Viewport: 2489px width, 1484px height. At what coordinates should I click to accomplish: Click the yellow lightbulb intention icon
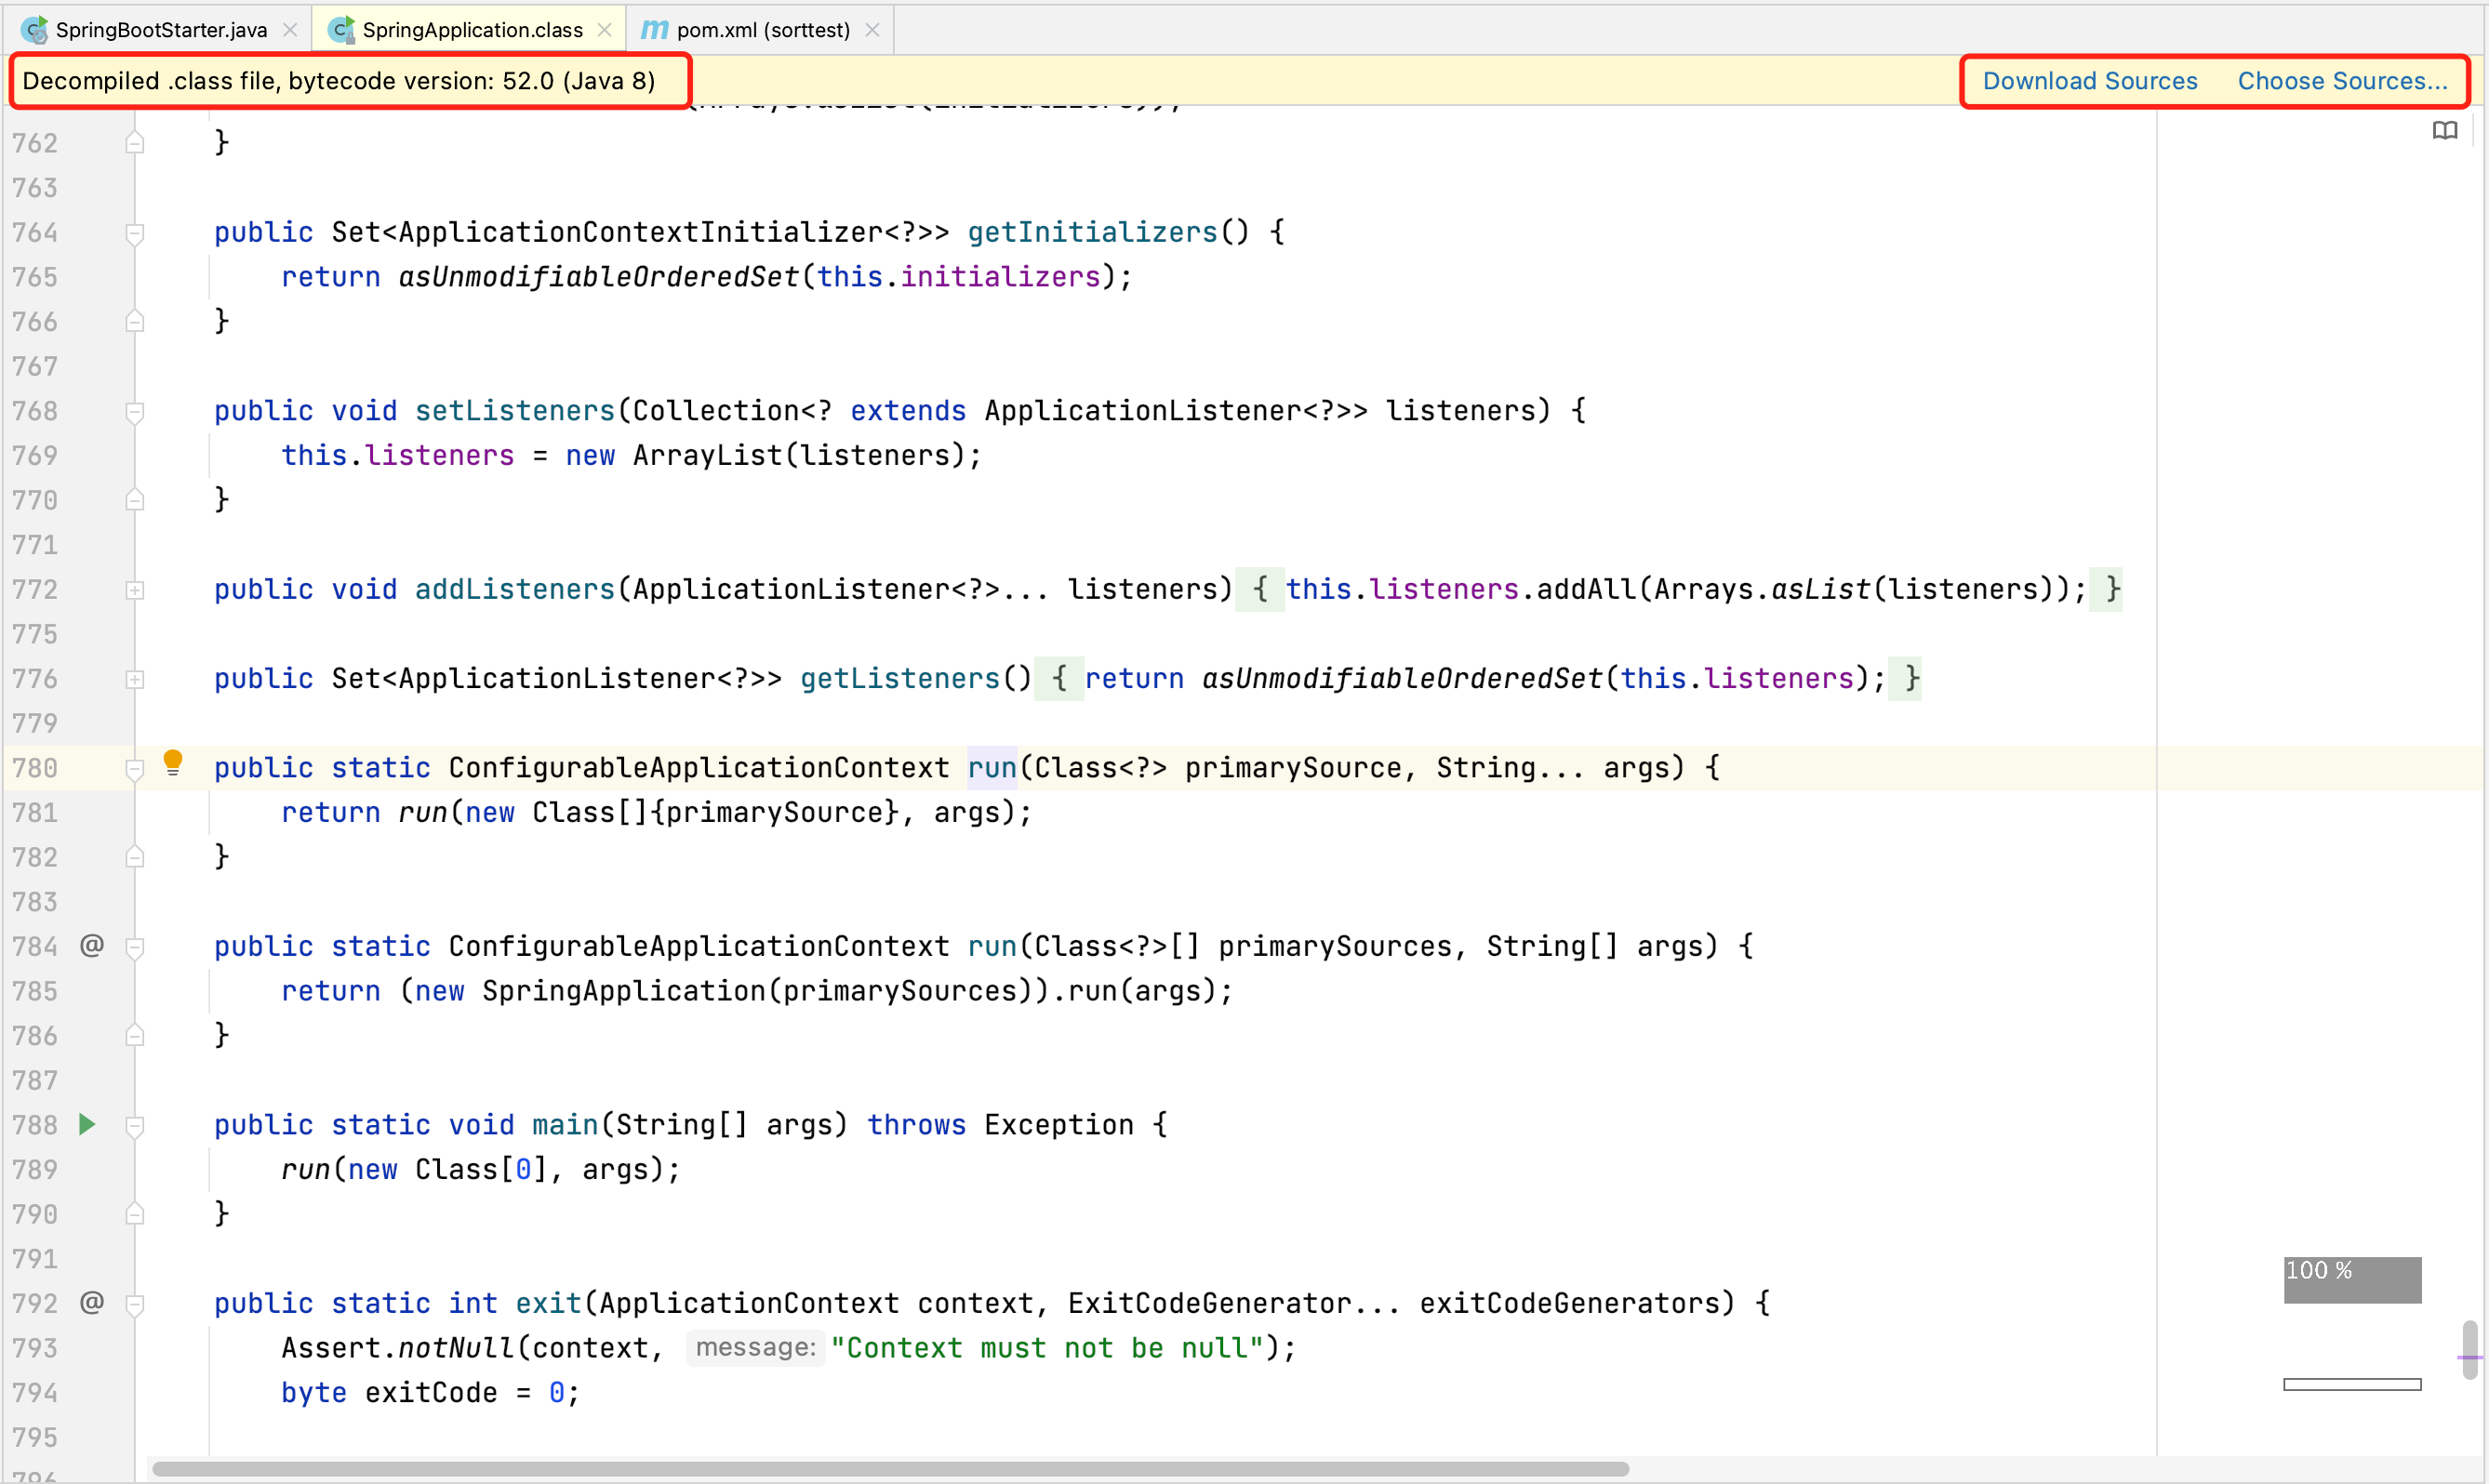point(172,763)
